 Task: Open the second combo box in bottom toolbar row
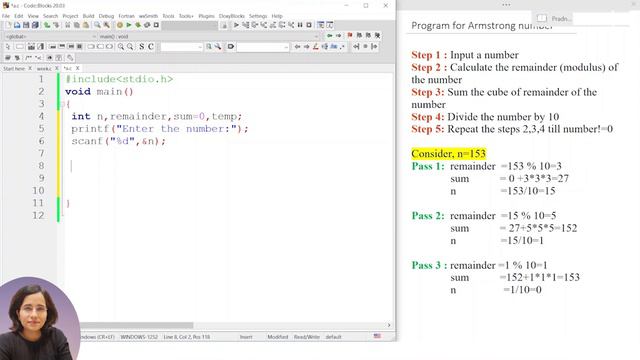(x=262, y=47)
